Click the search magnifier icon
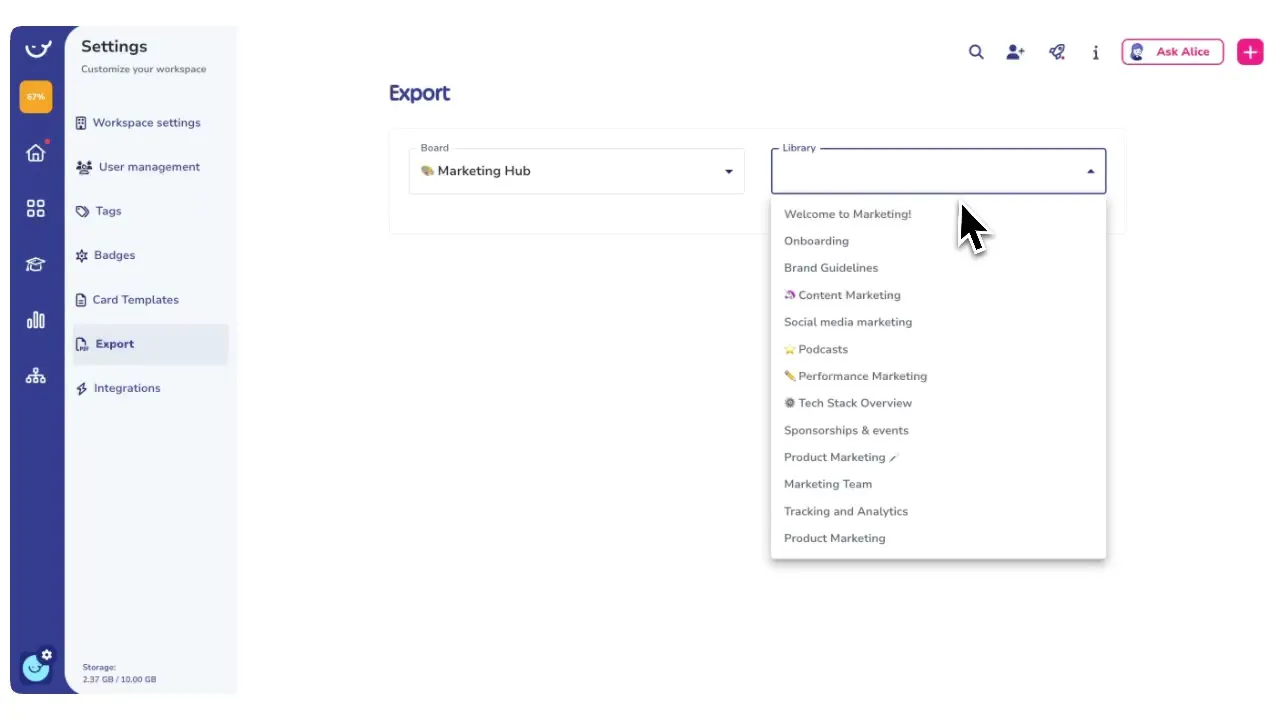Screen dimensions: 1280x720 [976, 52]
